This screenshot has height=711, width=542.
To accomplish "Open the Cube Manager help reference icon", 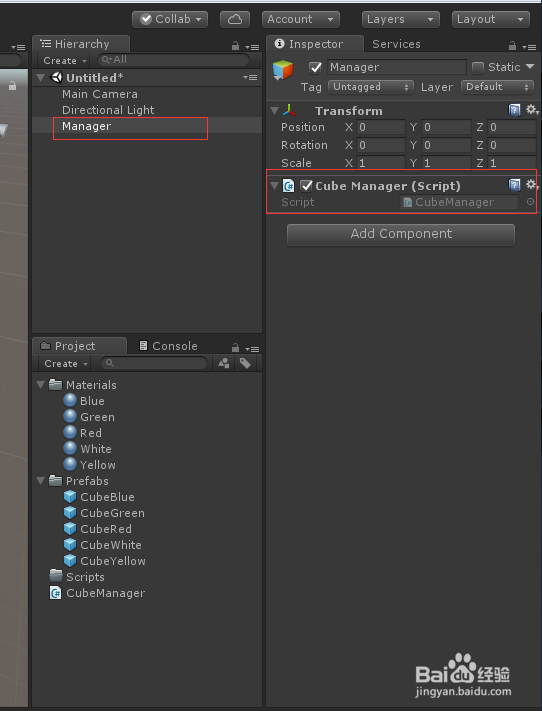I will click(x=514, y=185).
